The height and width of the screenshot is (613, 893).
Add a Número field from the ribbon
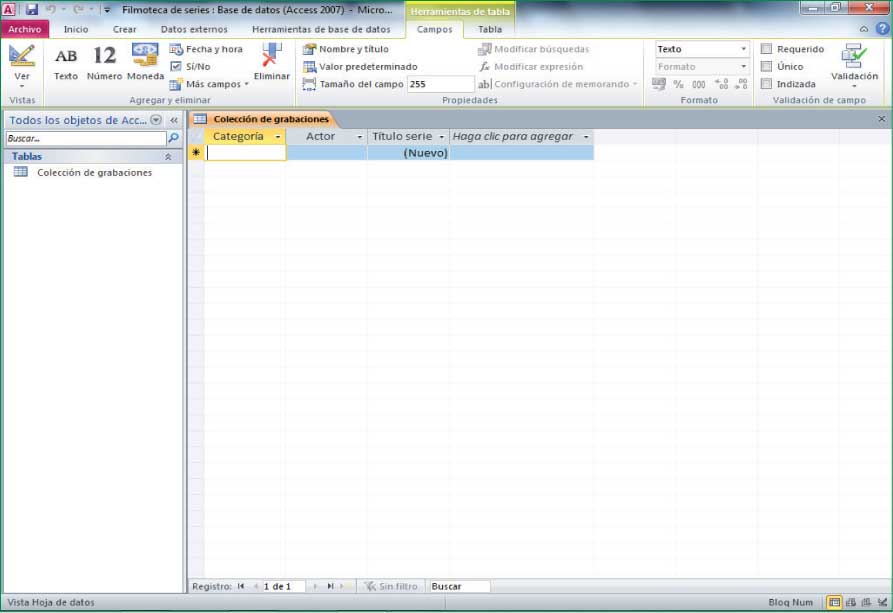click(x=104, y=63)
